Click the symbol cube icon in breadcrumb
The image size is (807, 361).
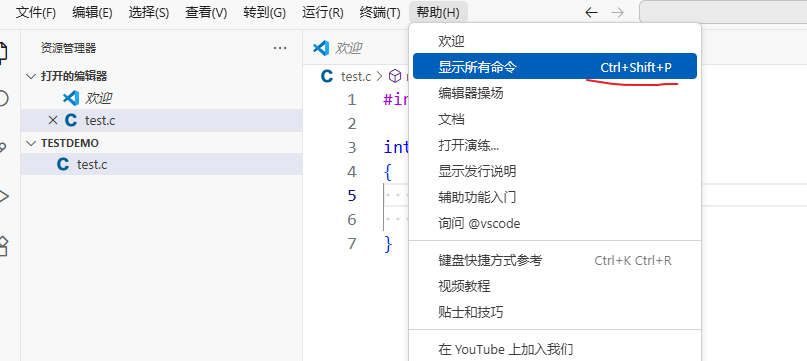click(395, 77)
